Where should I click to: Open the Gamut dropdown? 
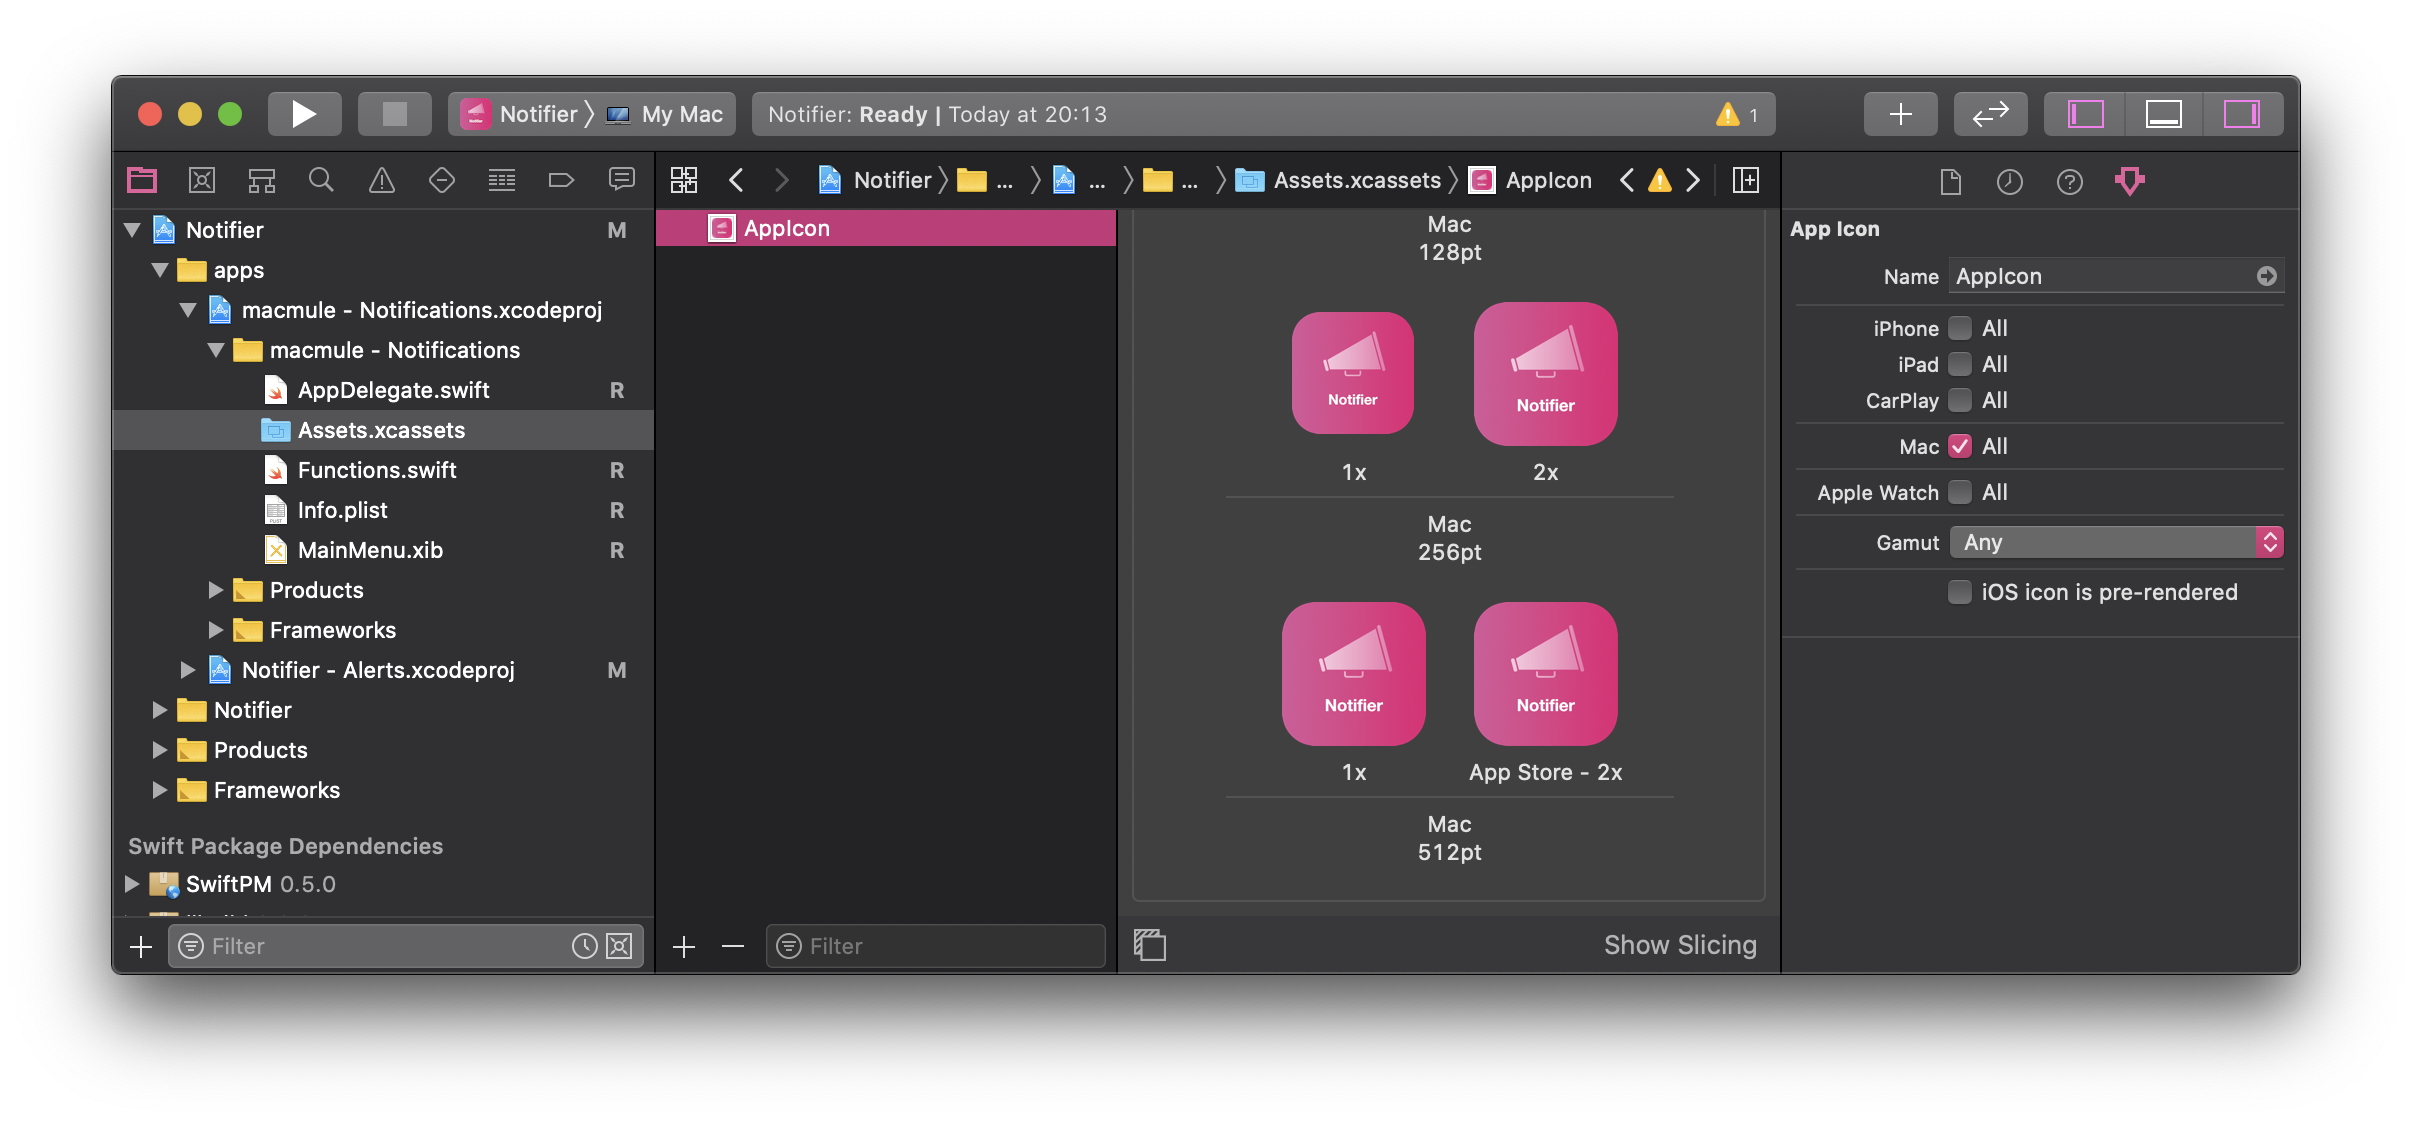2115,542
